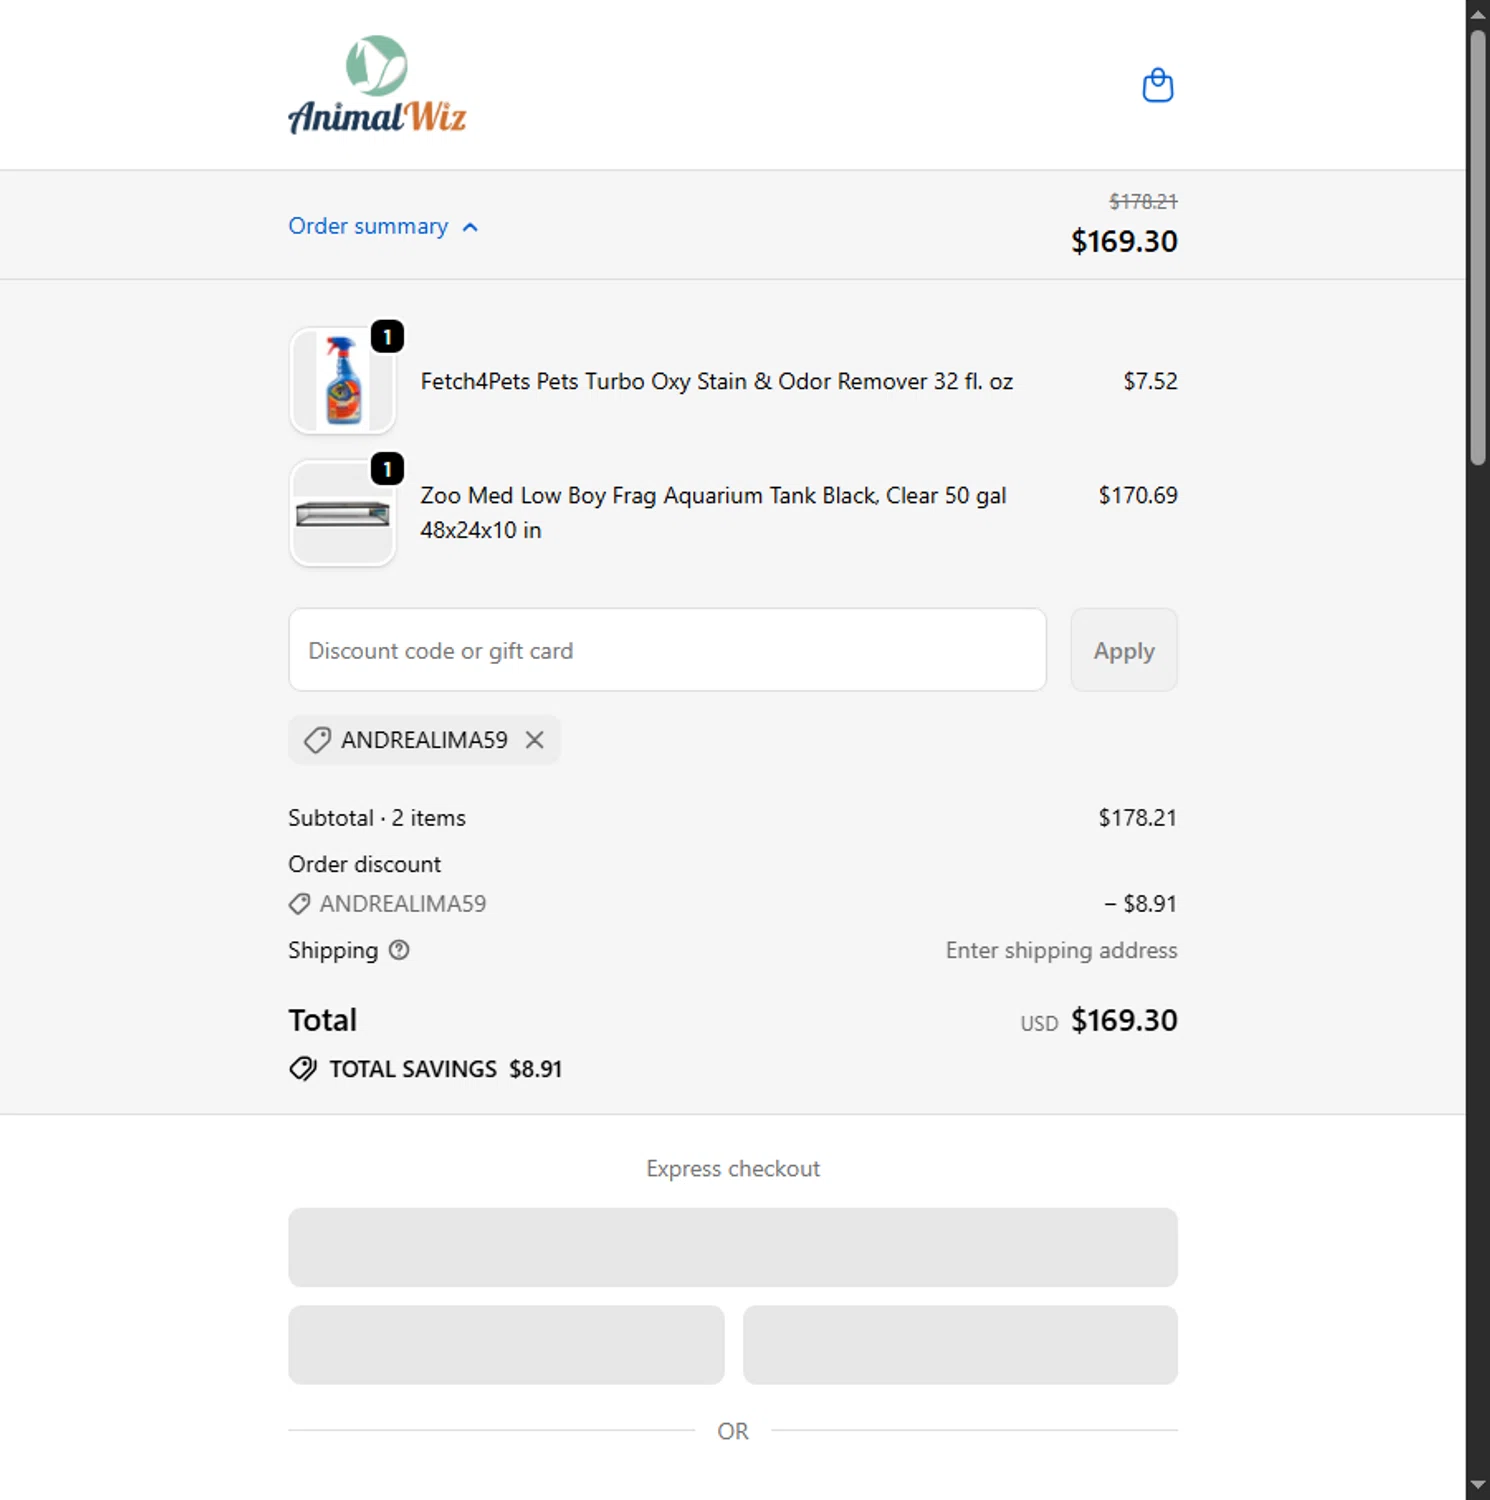Collapse the Order summary section

pos(368,227)
